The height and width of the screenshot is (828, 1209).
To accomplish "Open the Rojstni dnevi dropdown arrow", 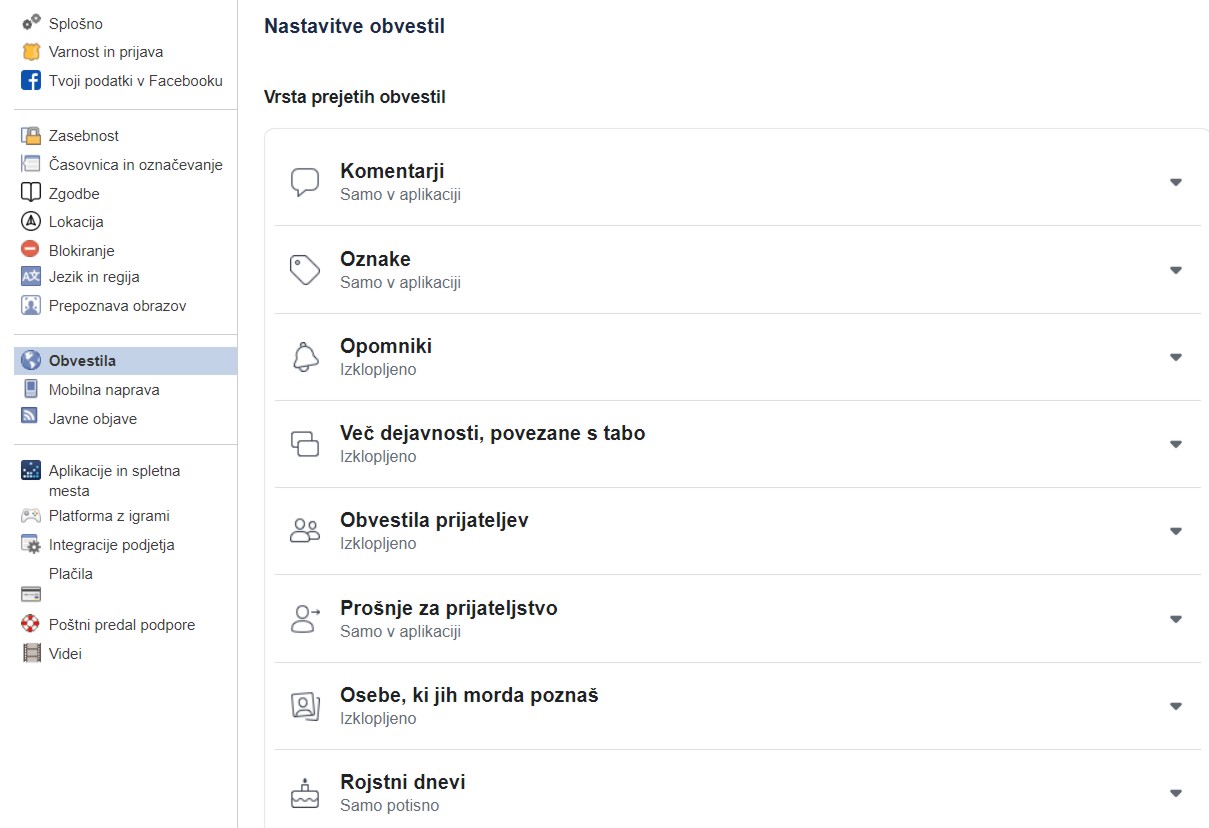I will point(1176,793).
